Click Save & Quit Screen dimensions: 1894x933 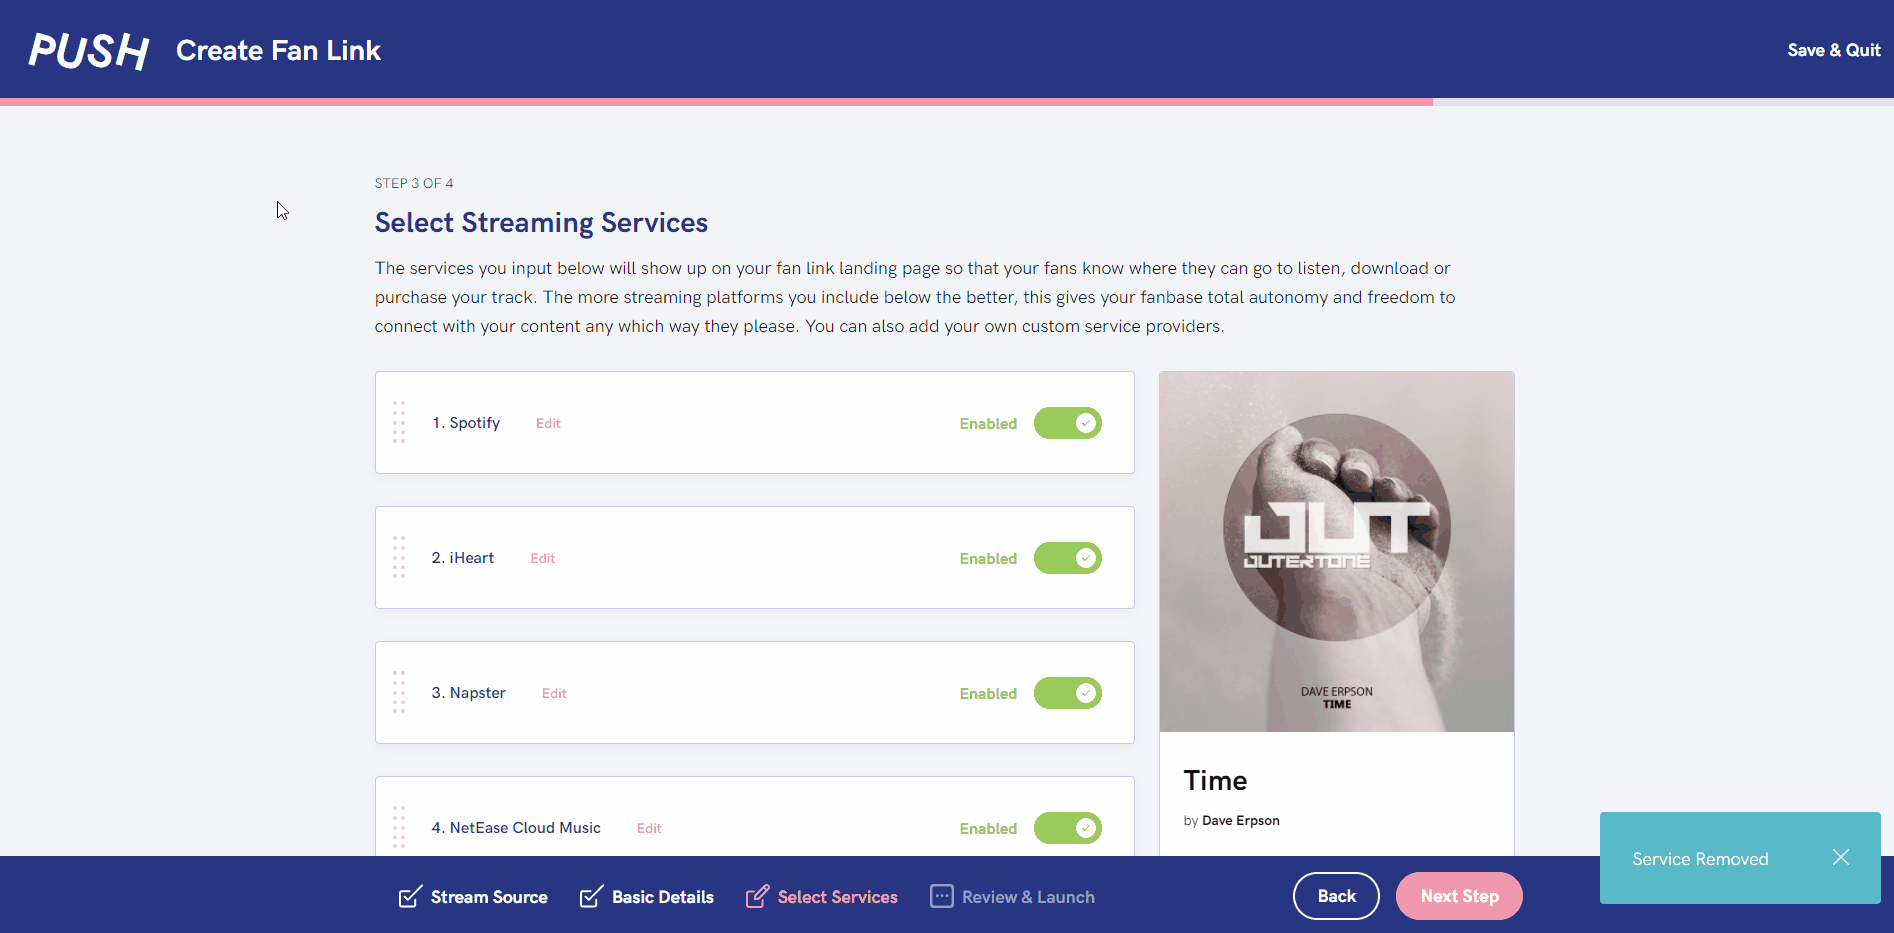coord(1833,50)
